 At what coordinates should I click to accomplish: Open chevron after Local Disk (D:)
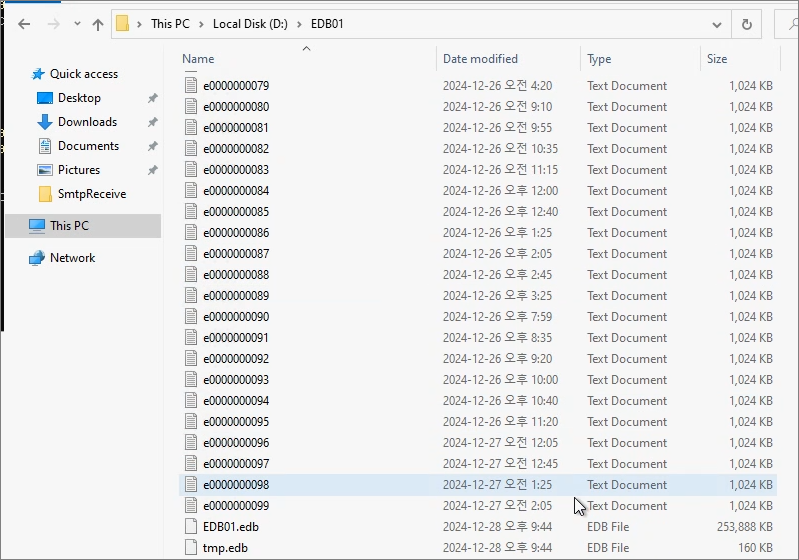click(299, 24)
